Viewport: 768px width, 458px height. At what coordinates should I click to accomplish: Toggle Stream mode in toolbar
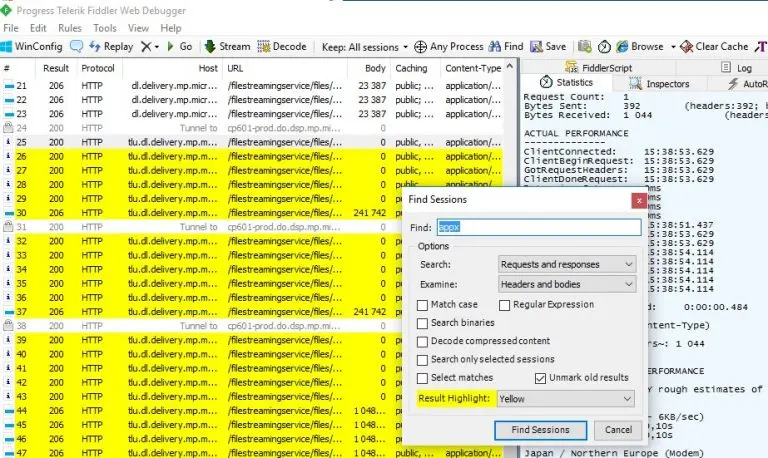click(228, 47)
